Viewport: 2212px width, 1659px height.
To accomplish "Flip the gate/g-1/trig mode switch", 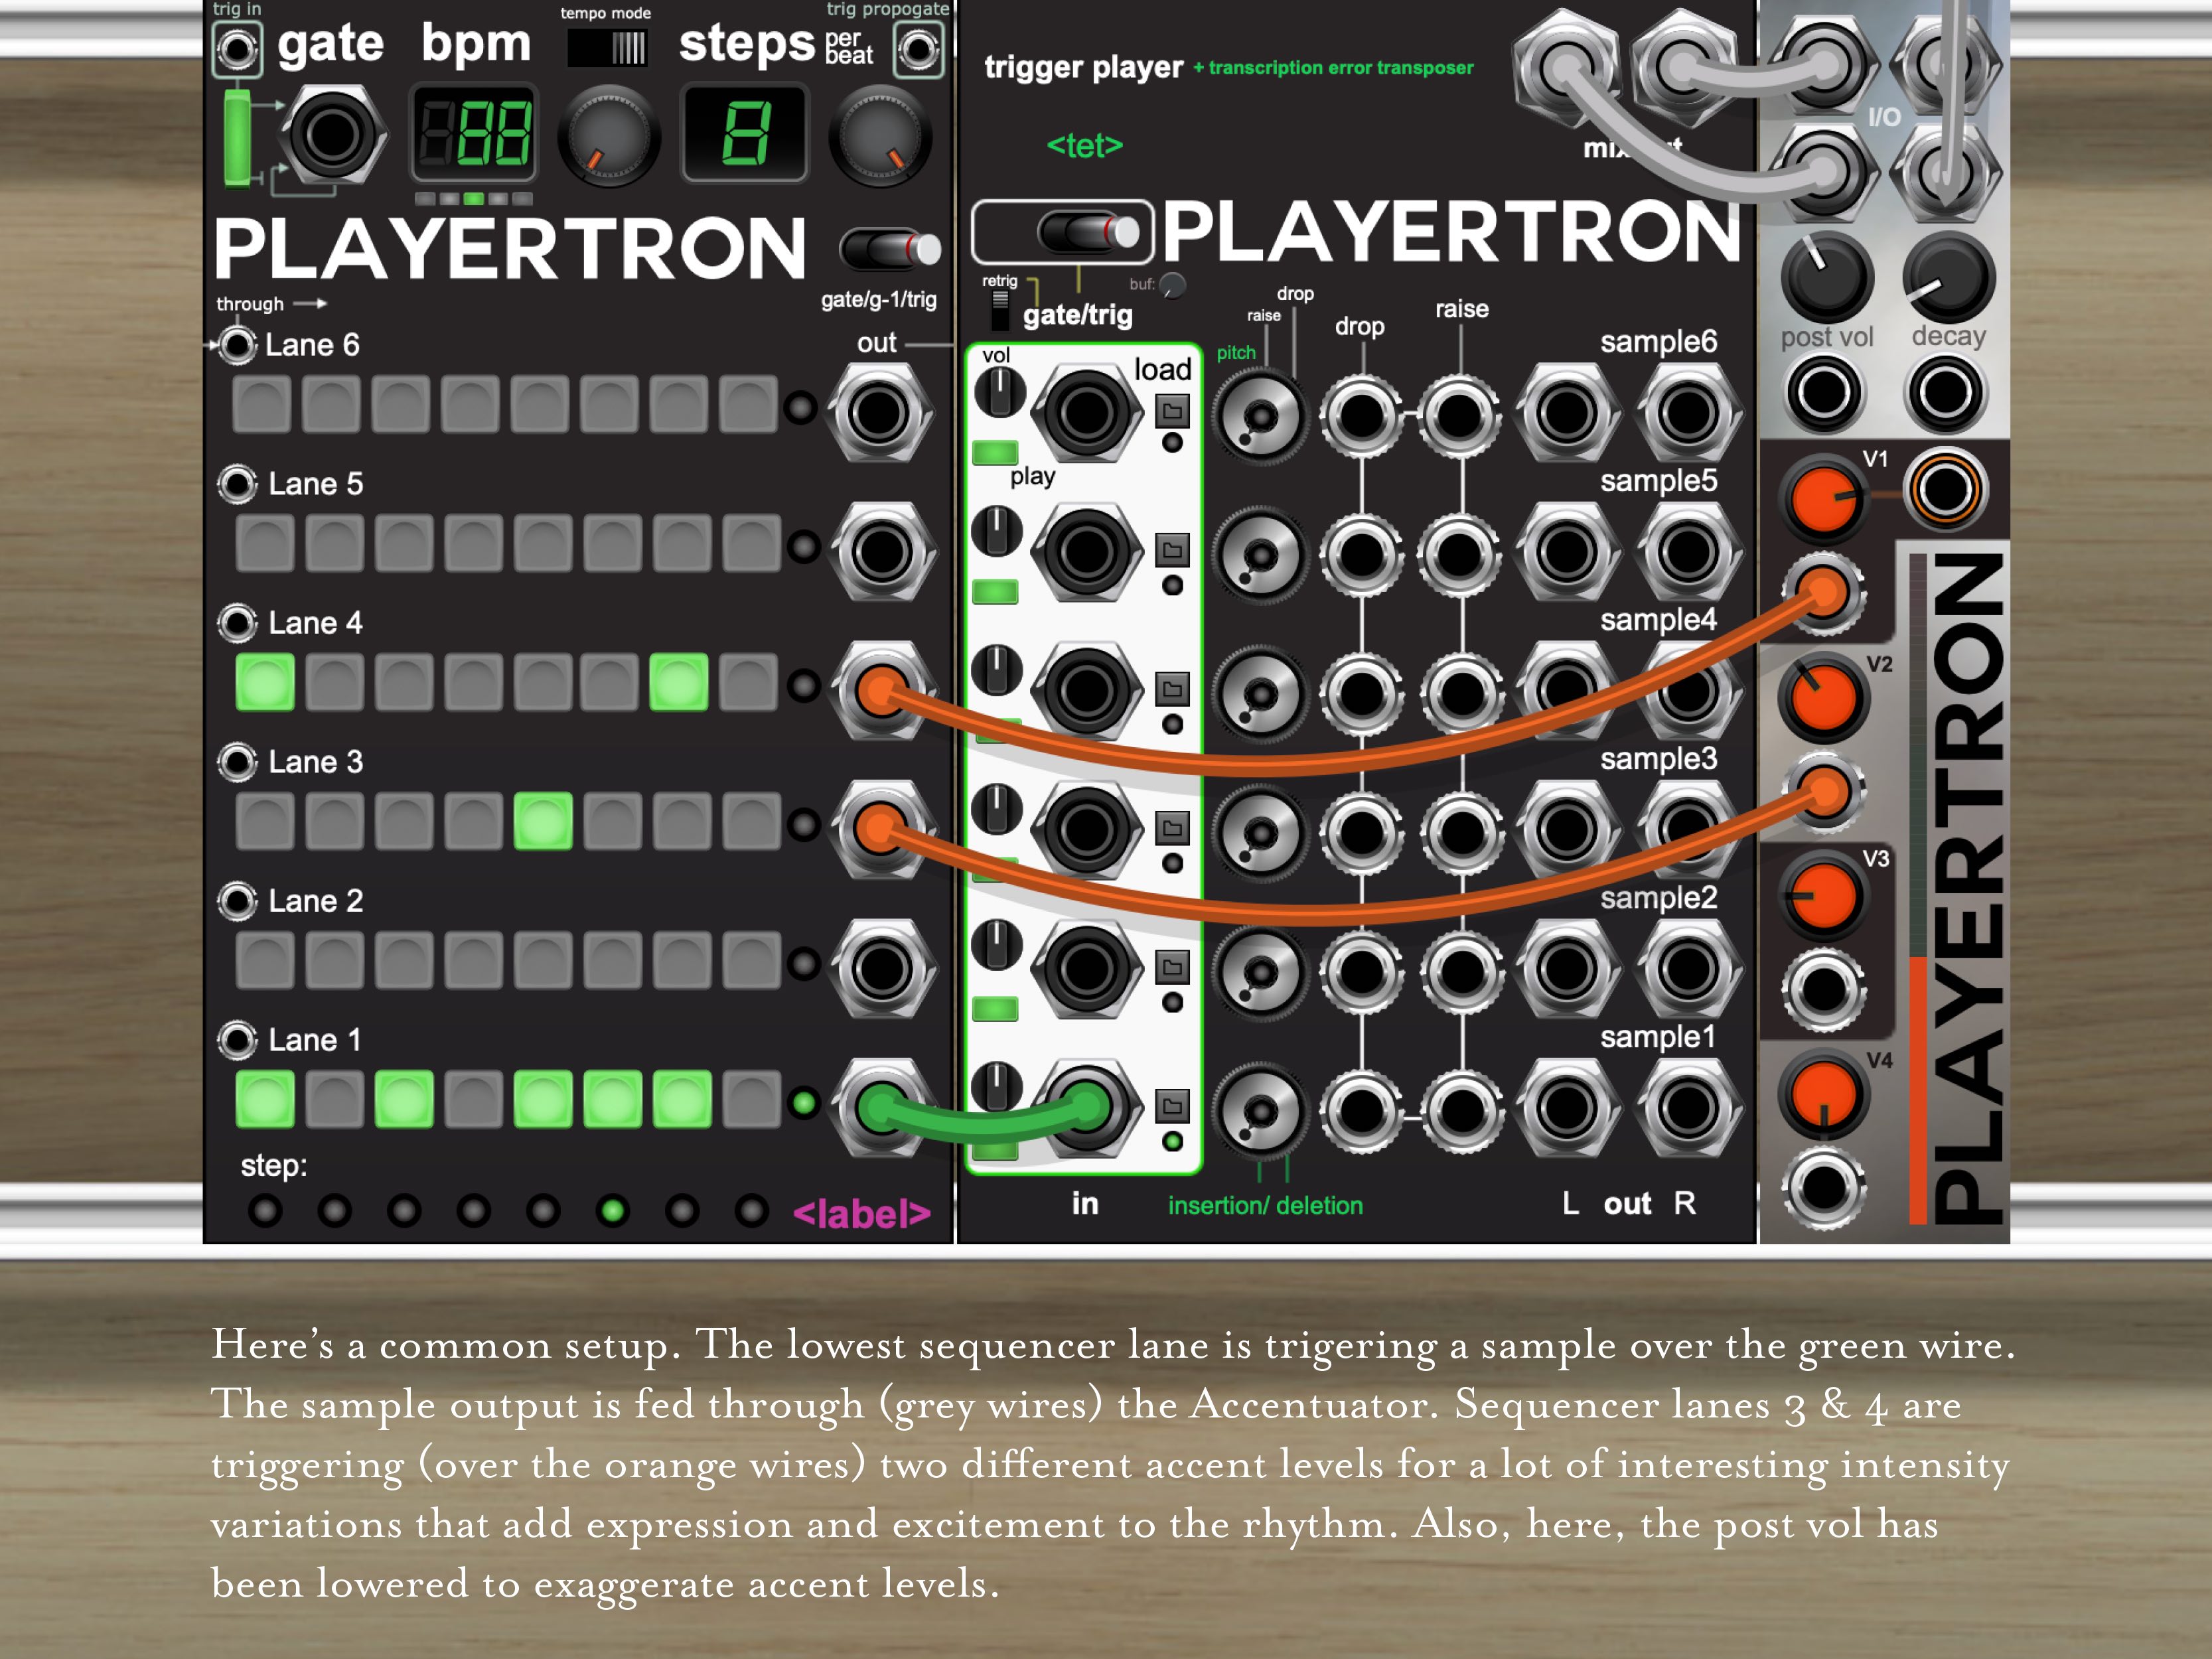I will pos(889,248).
